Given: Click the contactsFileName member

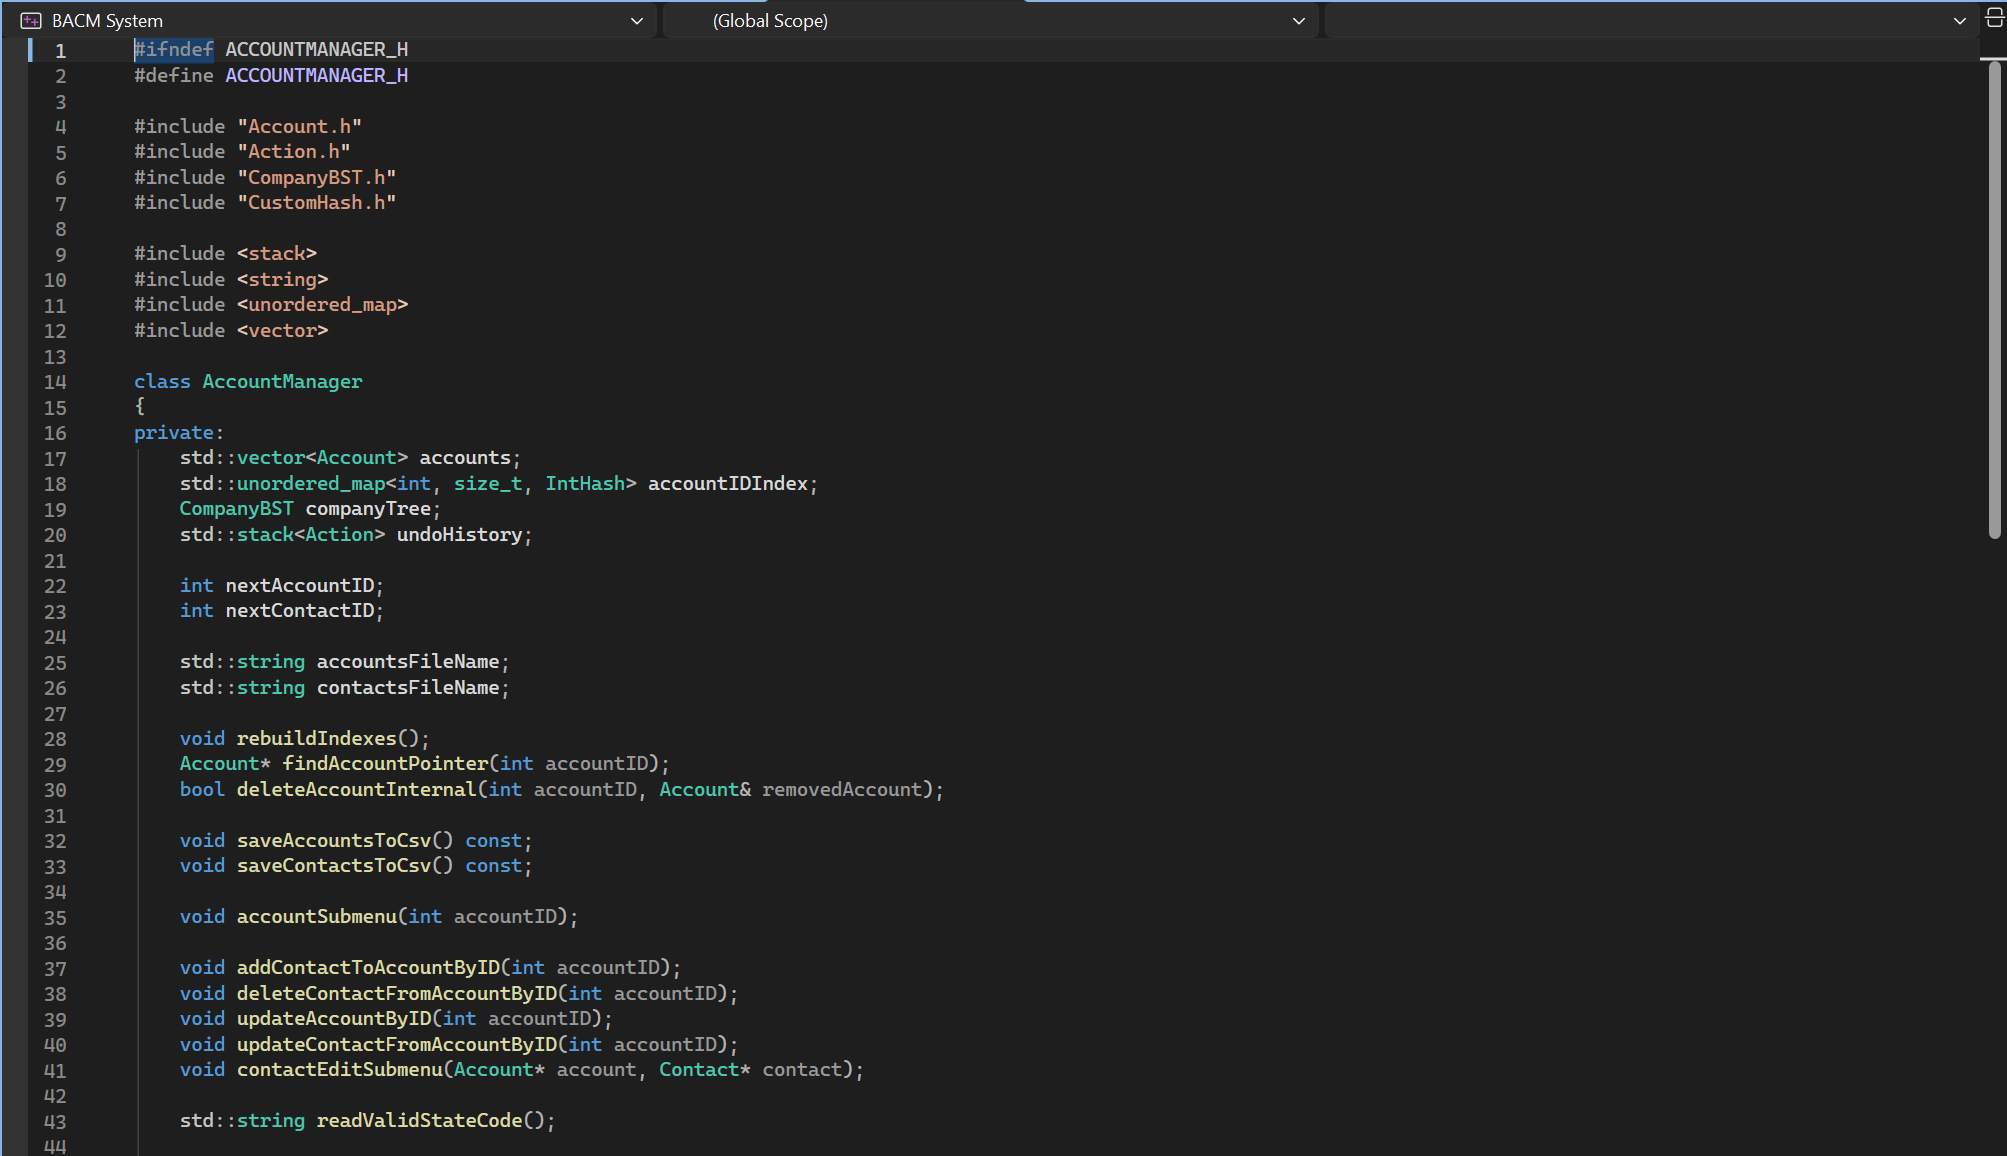Looking at the screenshot, I should tap(408, 687).
